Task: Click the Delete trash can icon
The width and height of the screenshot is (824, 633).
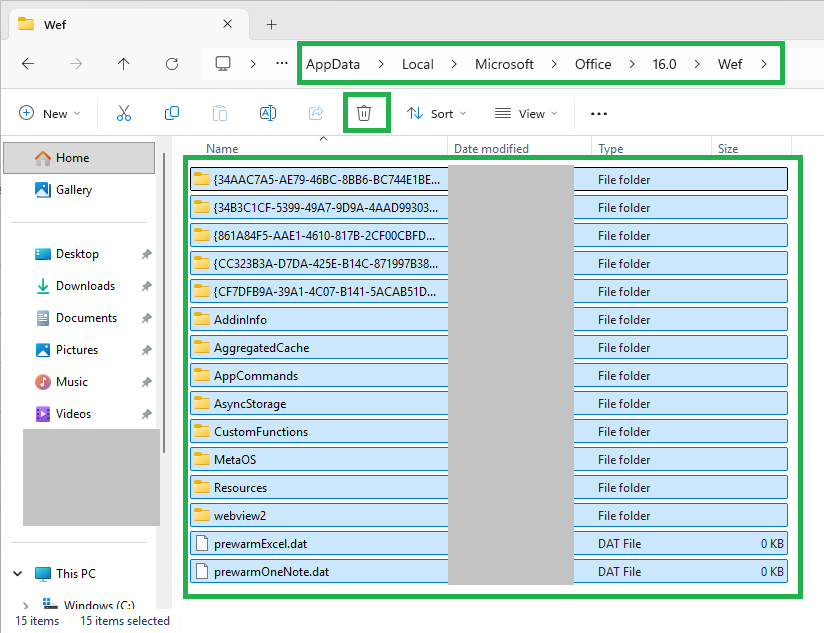Action: tap(364, 113)
